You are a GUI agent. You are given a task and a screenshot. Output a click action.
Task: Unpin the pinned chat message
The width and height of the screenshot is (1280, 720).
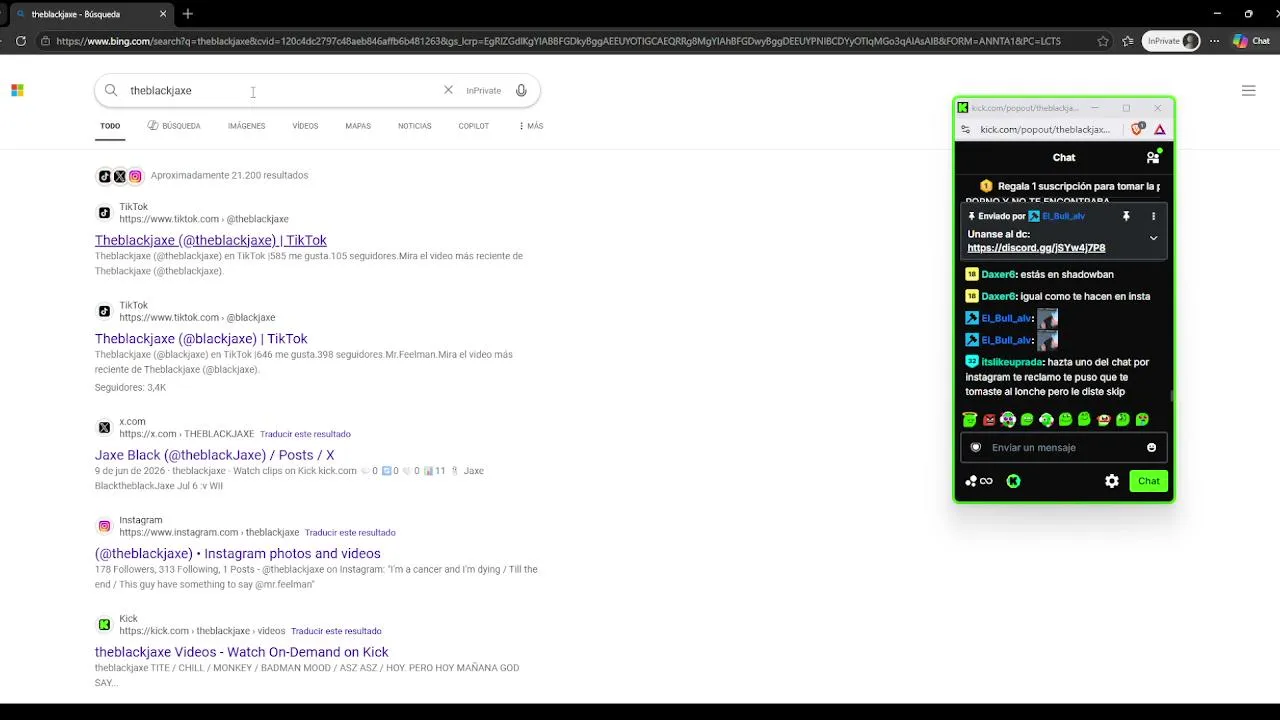1126,216
